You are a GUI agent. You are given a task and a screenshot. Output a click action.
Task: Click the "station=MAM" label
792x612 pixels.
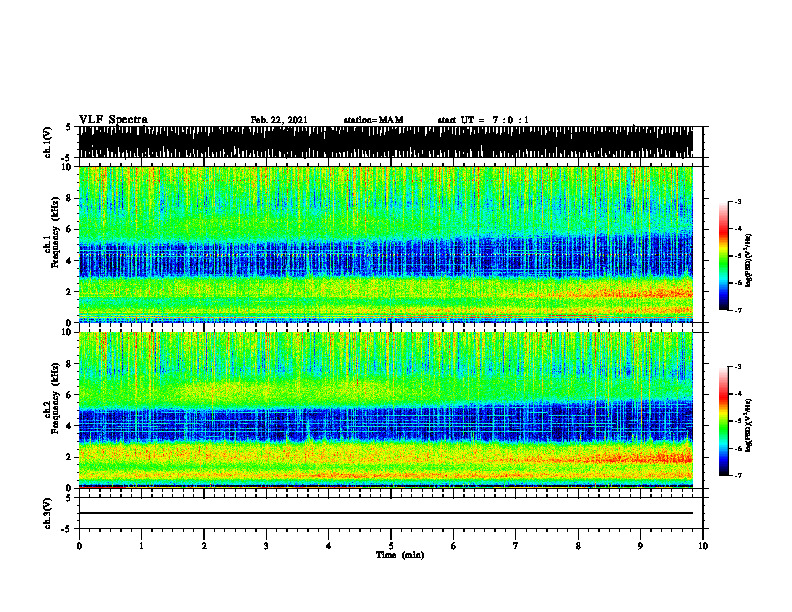(x=373, y=120)
